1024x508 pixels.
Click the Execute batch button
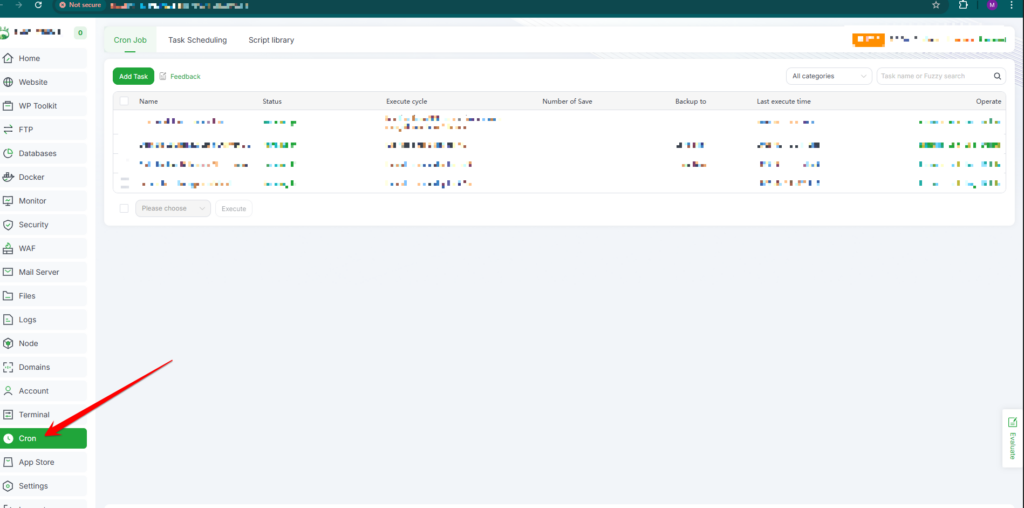(234, 209)
